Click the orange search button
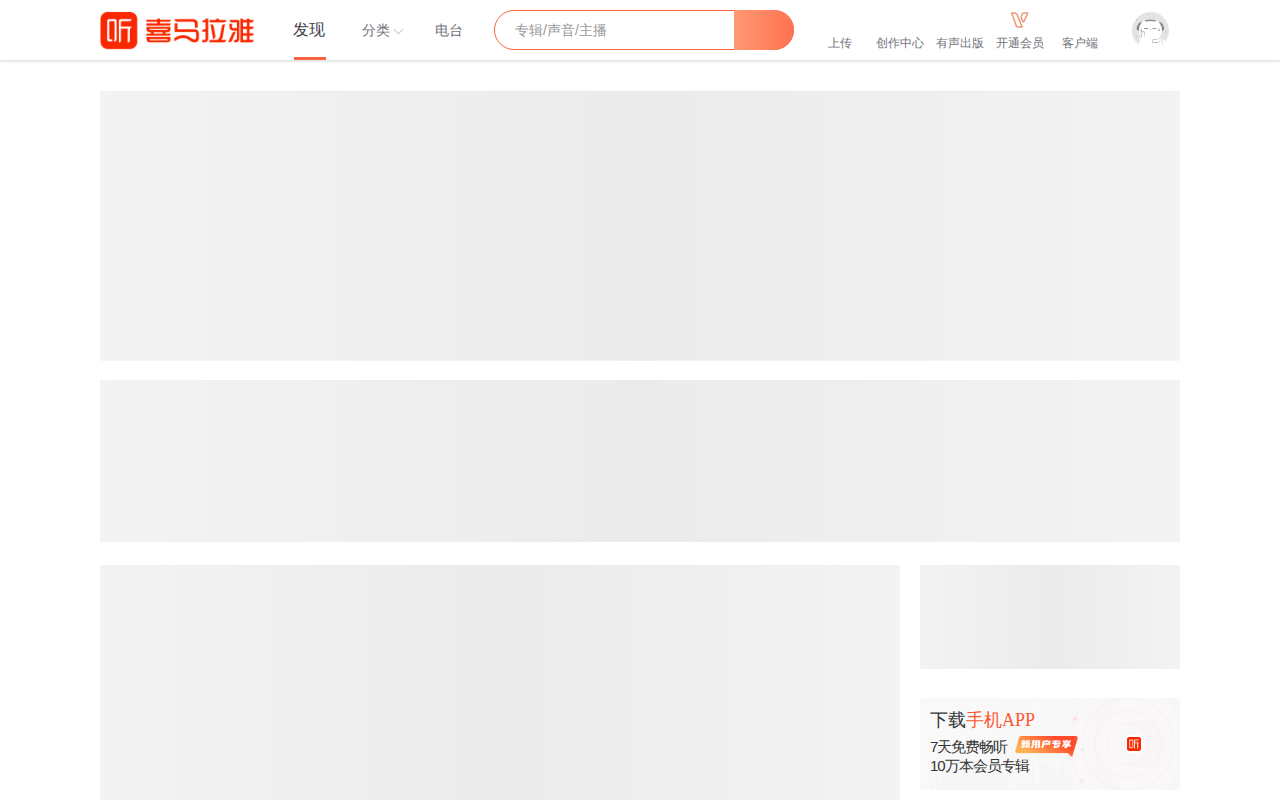The image size is (1280, 800). (x=764, y=30)
